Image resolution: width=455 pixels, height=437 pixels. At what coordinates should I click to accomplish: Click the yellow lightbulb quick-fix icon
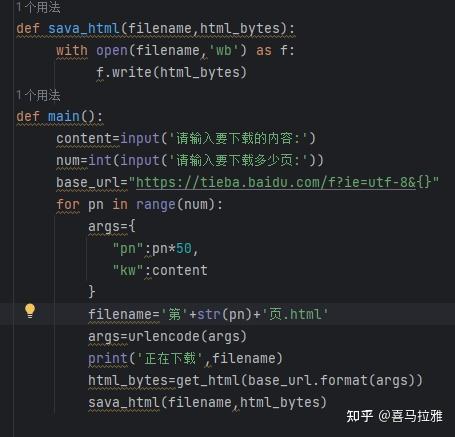(30, 311)
